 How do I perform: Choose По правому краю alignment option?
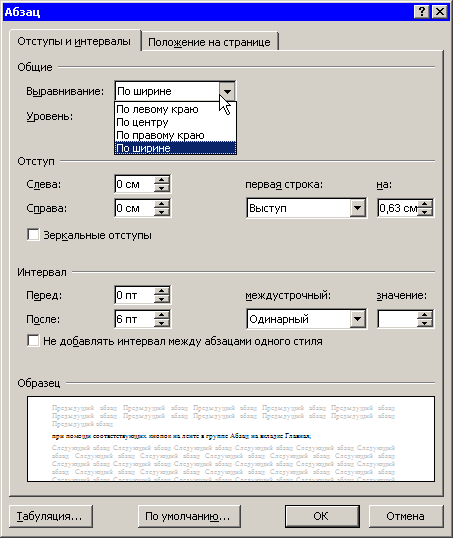[175, 135]
